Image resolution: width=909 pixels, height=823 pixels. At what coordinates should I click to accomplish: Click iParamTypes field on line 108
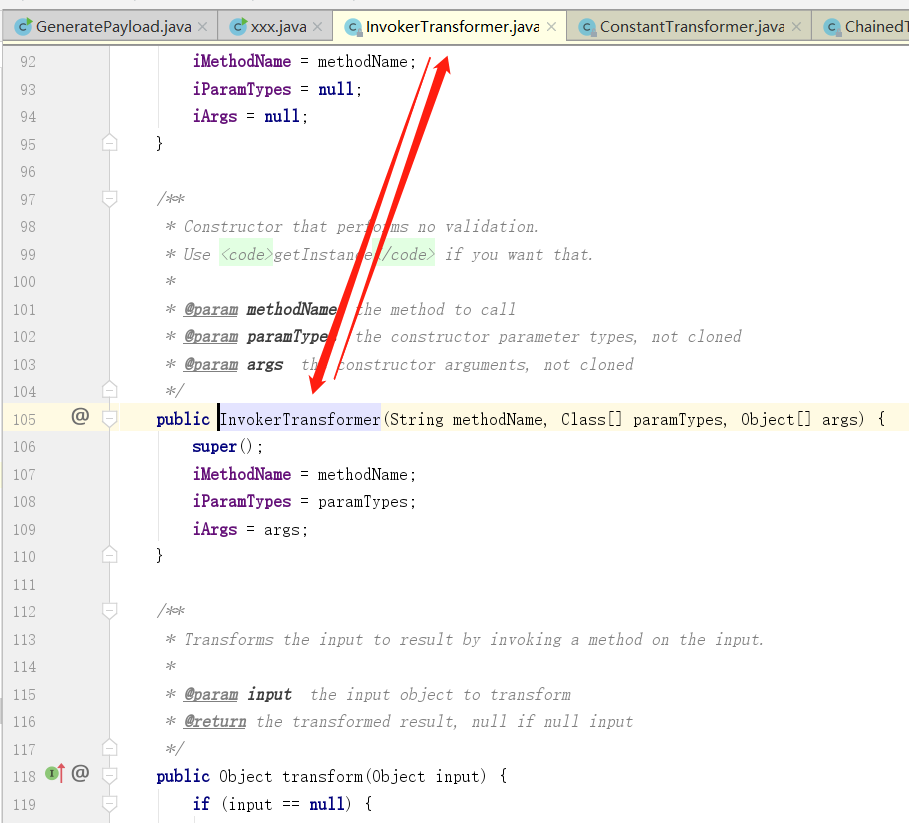[x=242, y=501]
